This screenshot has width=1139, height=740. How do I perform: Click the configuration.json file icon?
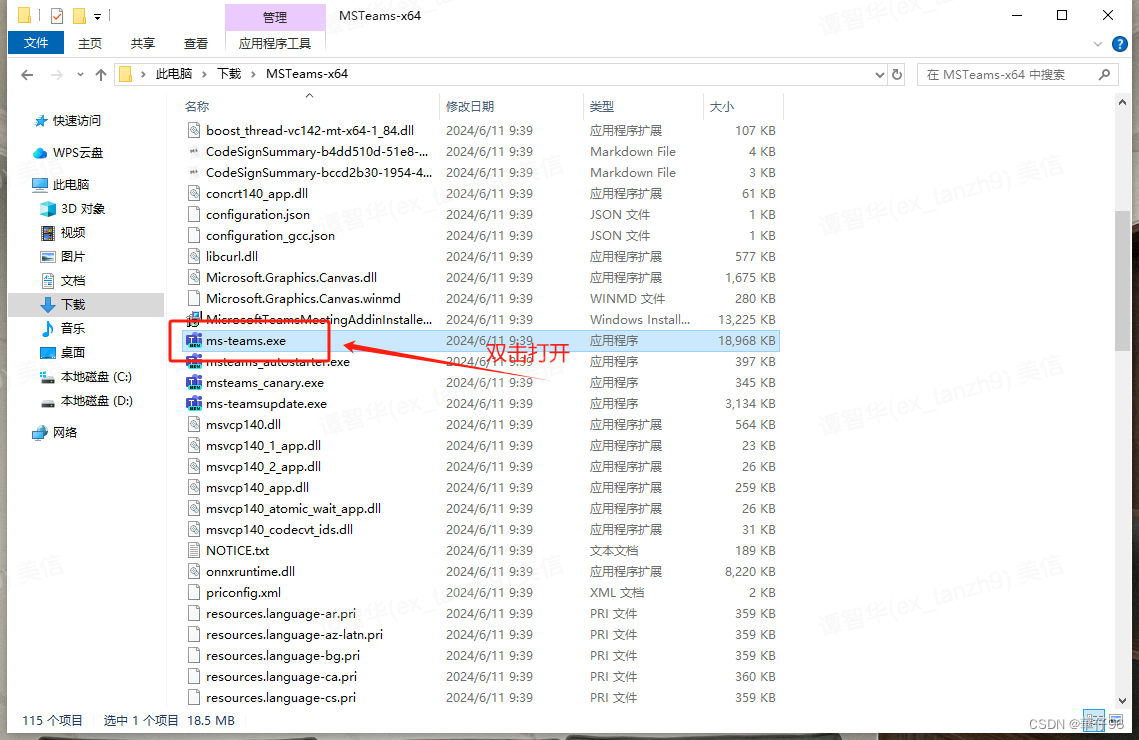194,214
